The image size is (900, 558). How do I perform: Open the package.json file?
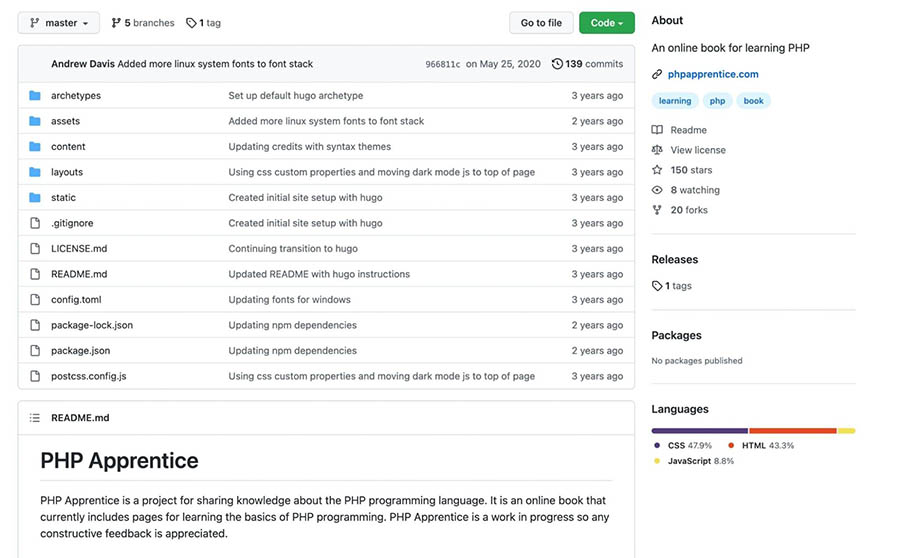pos(80,351)
